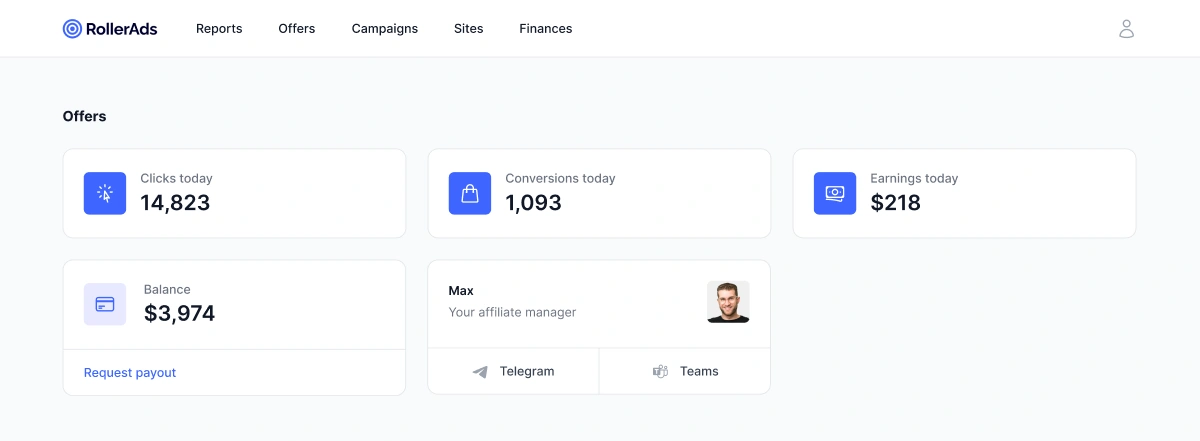Screen dimensions: 1200x441
Task: Click the 'Conversions today' label
Action: coord(560,178)
